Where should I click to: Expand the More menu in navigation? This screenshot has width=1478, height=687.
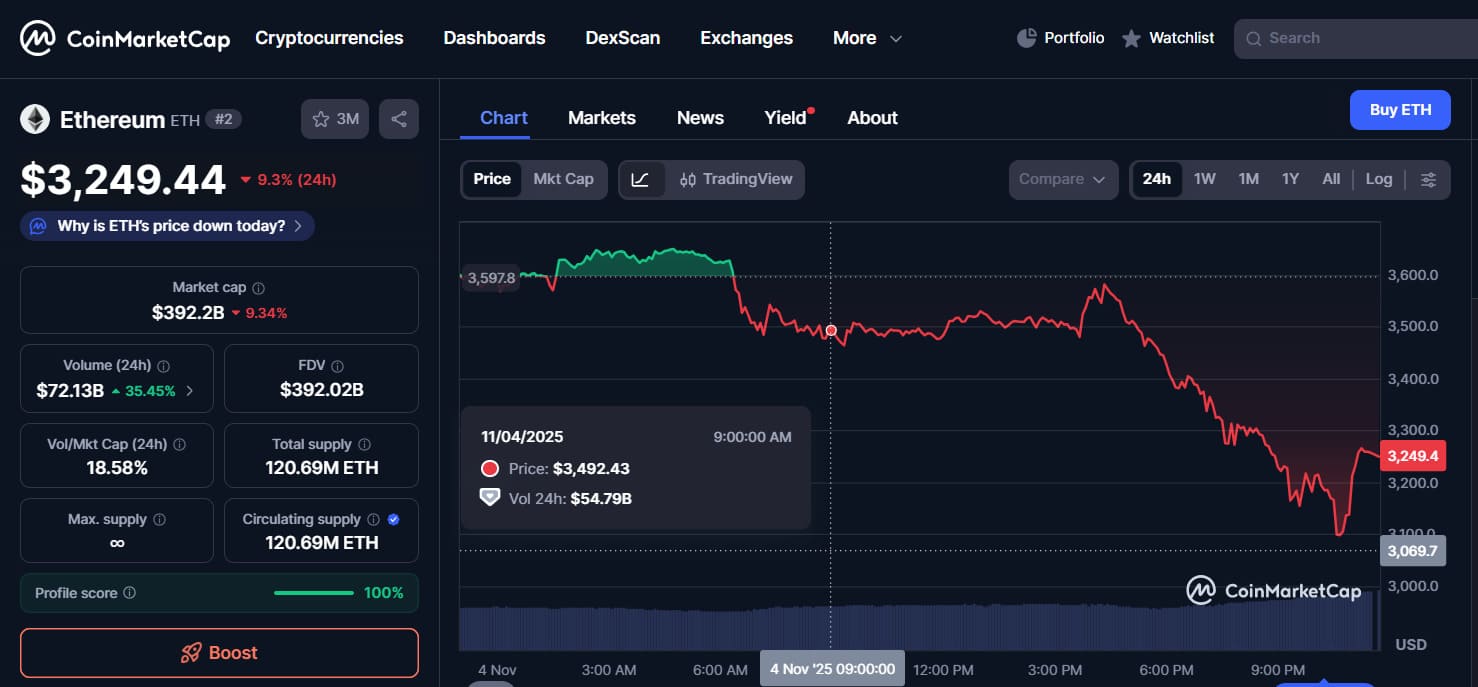[867, 38]
